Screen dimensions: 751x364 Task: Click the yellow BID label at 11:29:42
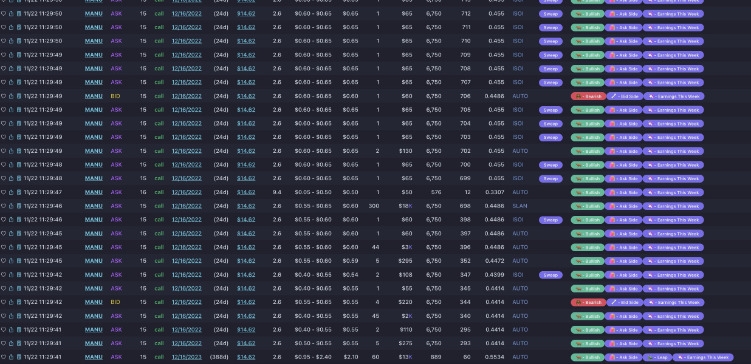[x=115, y=302]
